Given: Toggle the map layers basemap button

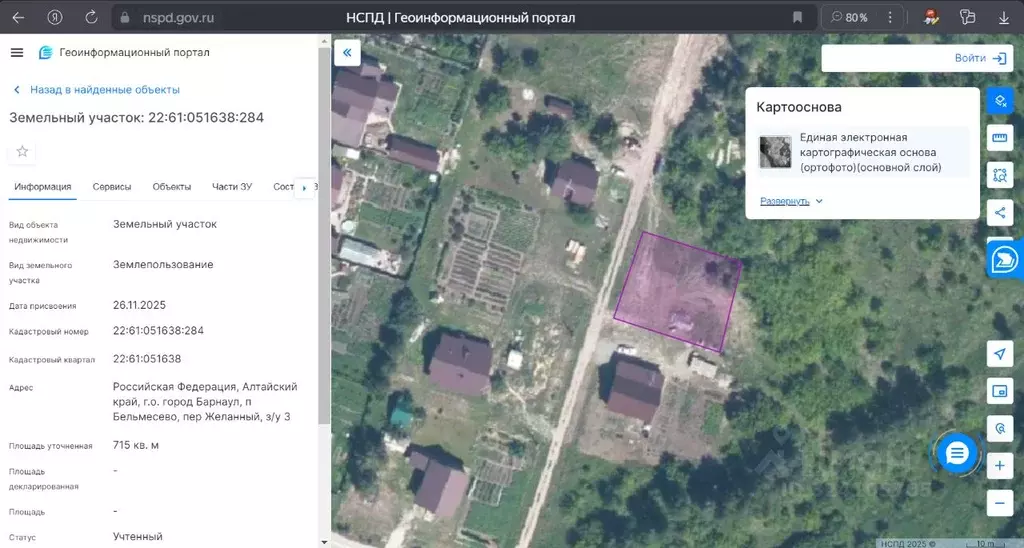Looking at the screenshot, I should [999, 102].
